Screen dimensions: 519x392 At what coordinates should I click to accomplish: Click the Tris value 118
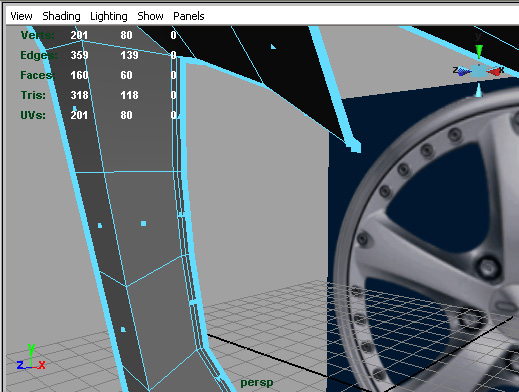(x=129, y=95)
